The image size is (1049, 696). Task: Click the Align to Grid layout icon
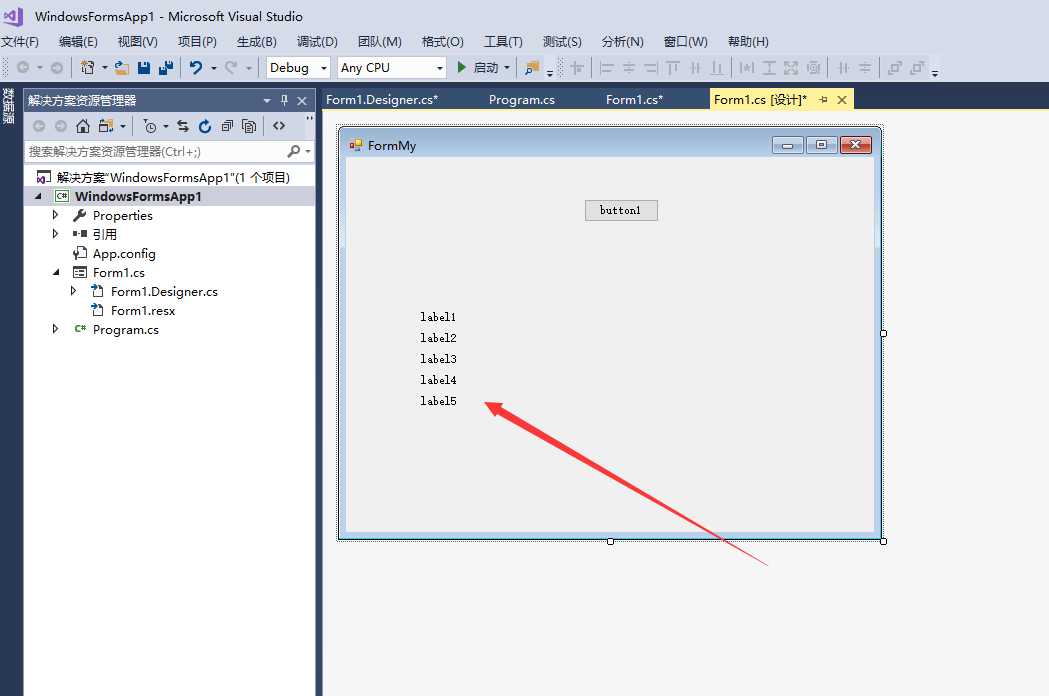click(577, 68)
